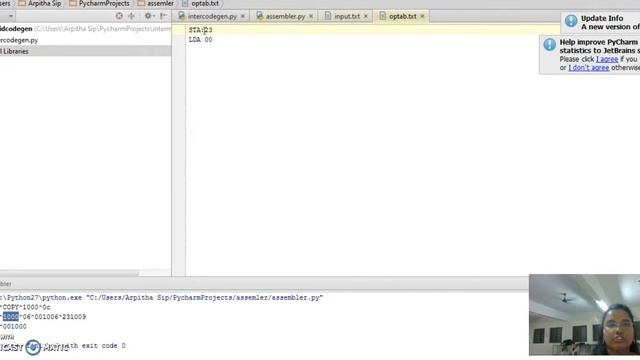The height and width of the screenshot is (360, 640).
Task: Switch to the input.txt tab
Action: click(x=347, y=16)
